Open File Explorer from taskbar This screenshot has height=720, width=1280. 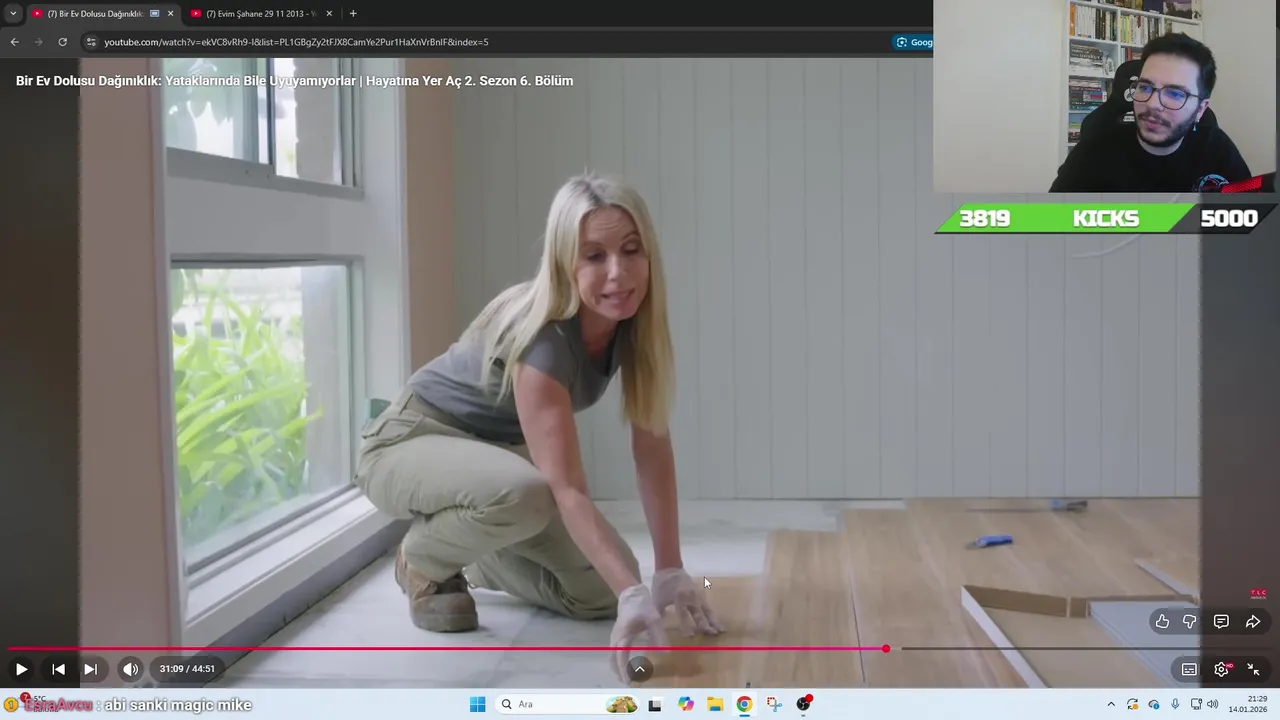[x=715, y=704]
